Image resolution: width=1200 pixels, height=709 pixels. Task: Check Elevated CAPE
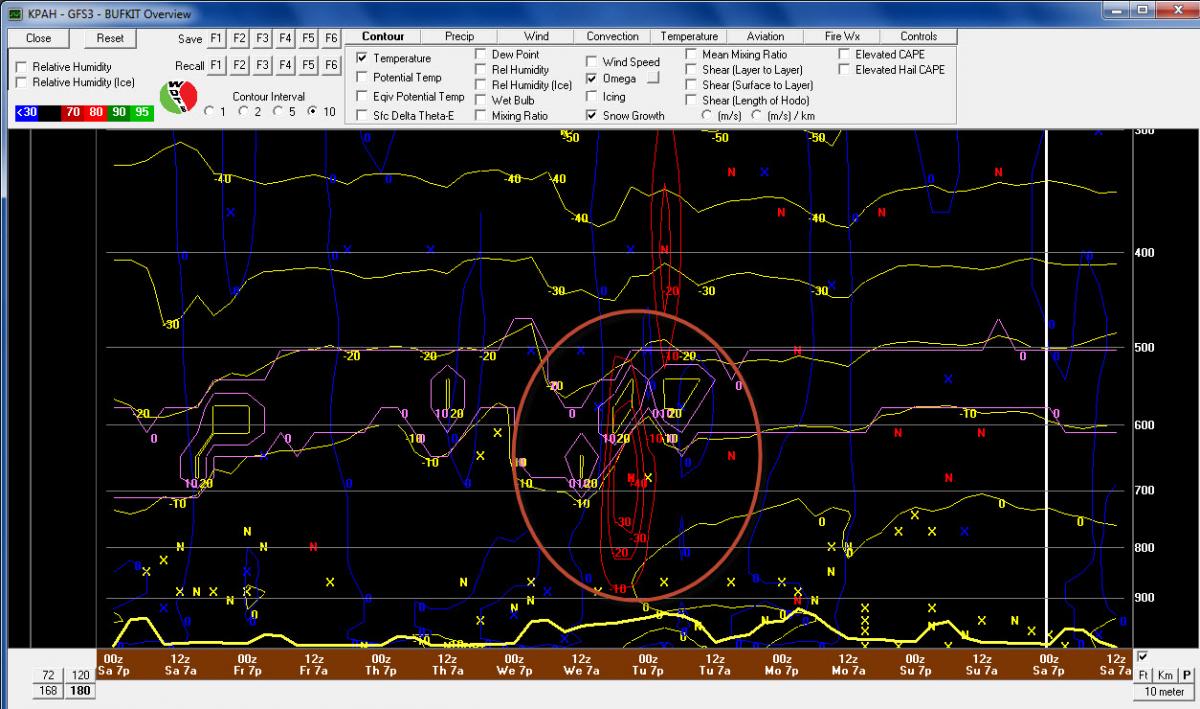[845, 54]
